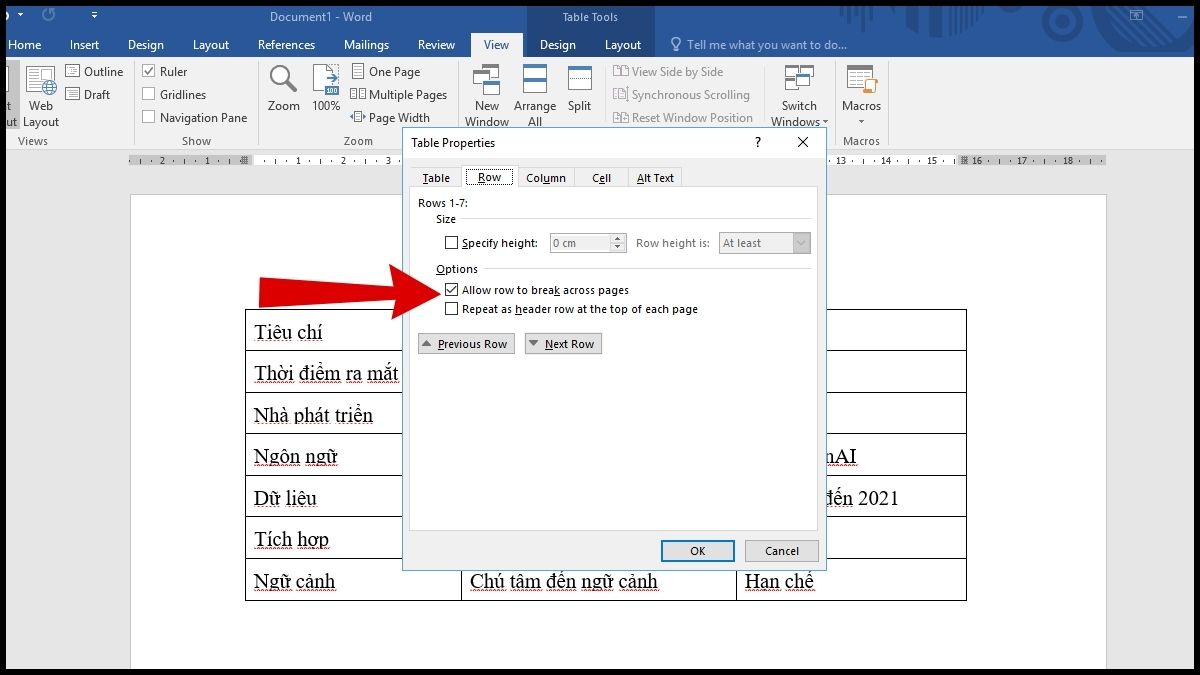Switch to the Column tab in dialog
Screen dimensions: 1200x675
pyautogui.click(x=546, y=177)
